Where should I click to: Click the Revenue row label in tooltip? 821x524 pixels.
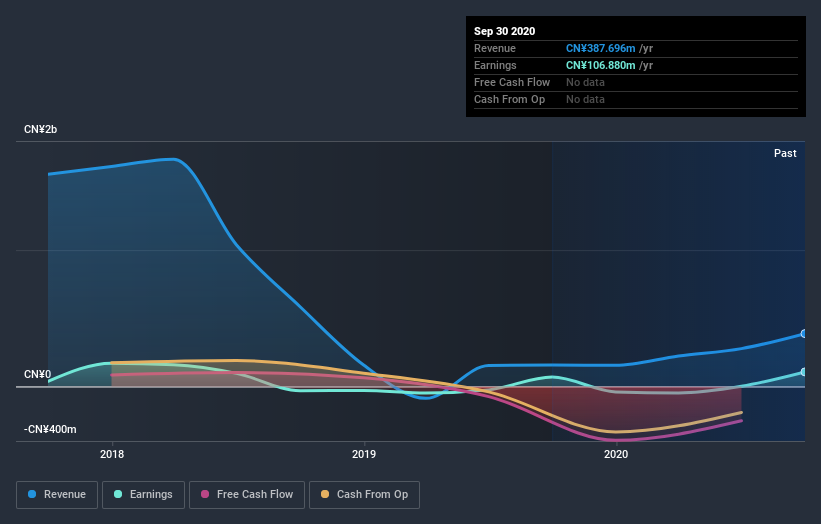coord(495,48)
